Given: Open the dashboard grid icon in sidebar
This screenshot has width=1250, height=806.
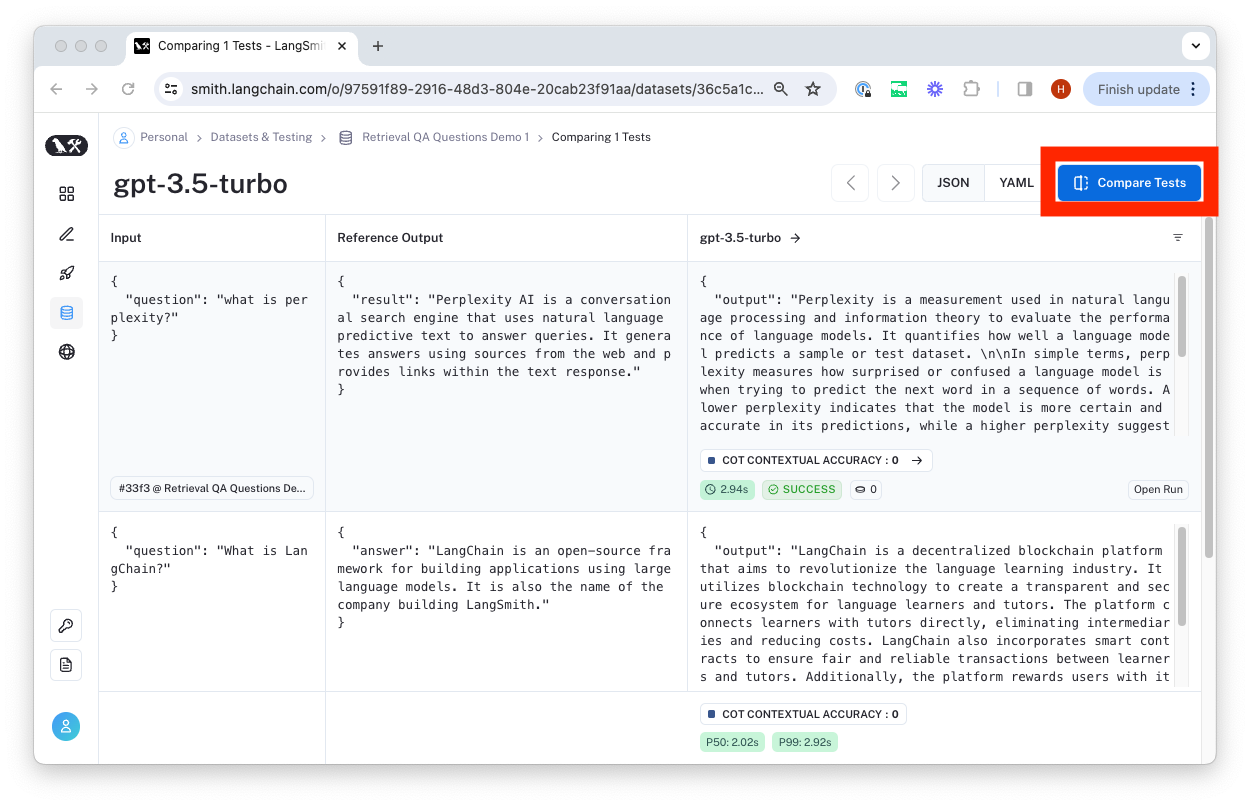Looking at the screenshot, I should point(67,194).
